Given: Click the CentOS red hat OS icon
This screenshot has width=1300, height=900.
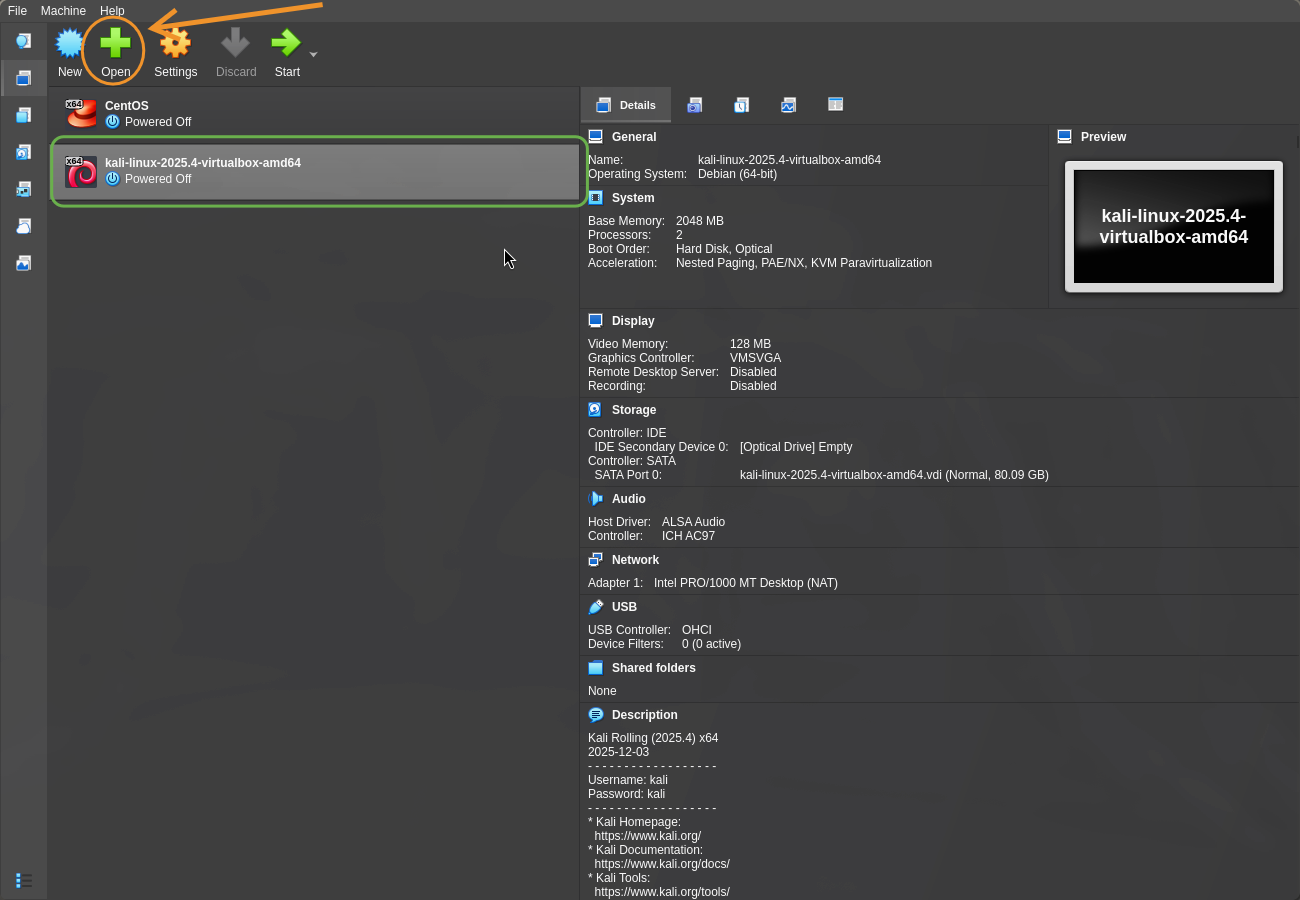Looking at the screenshot, I should pos(81,114).
